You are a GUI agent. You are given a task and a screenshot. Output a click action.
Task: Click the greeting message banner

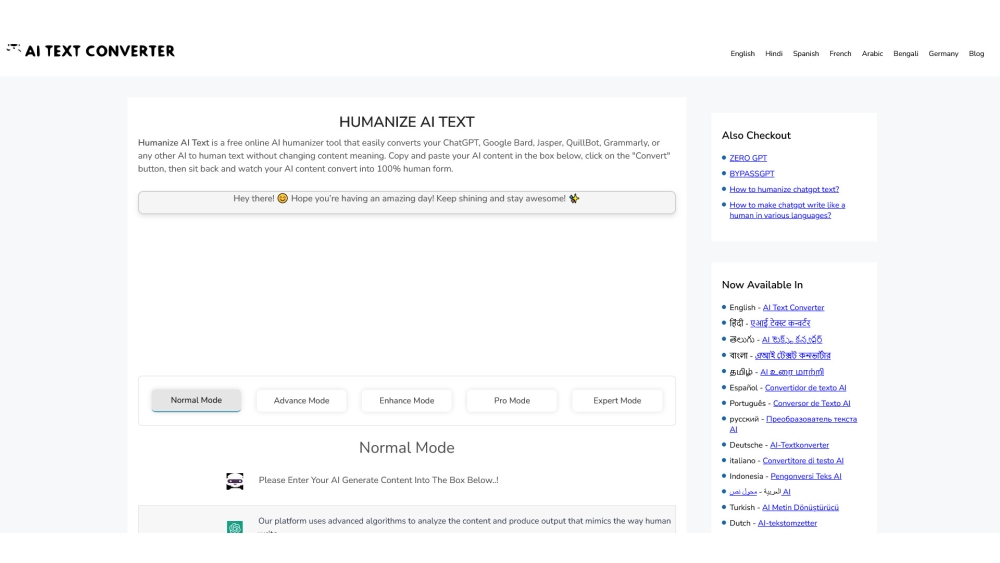[406, 199]
